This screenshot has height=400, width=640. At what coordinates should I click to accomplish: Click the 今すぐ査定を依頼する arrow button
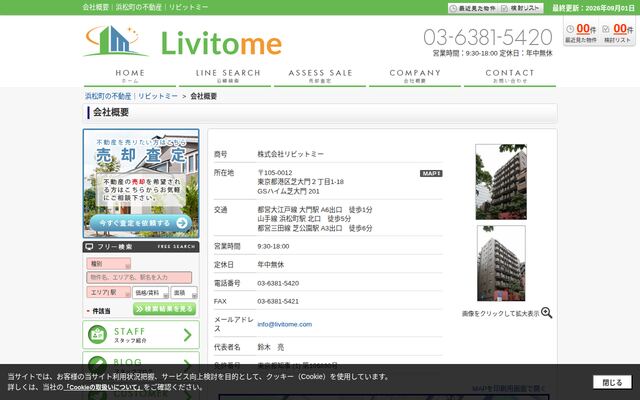click(141, 223)
